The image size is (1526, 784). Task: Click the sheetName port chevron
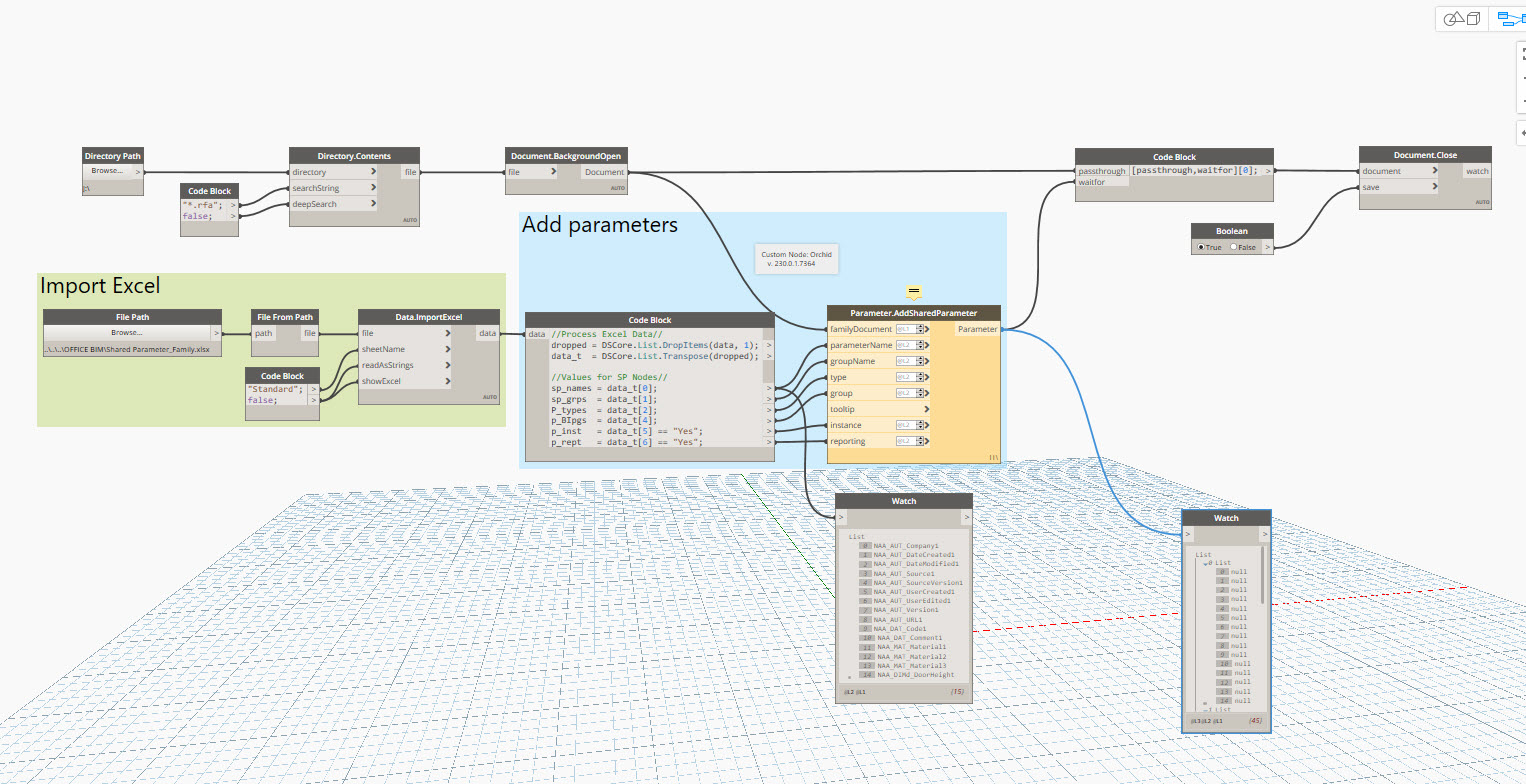(448, 349)
